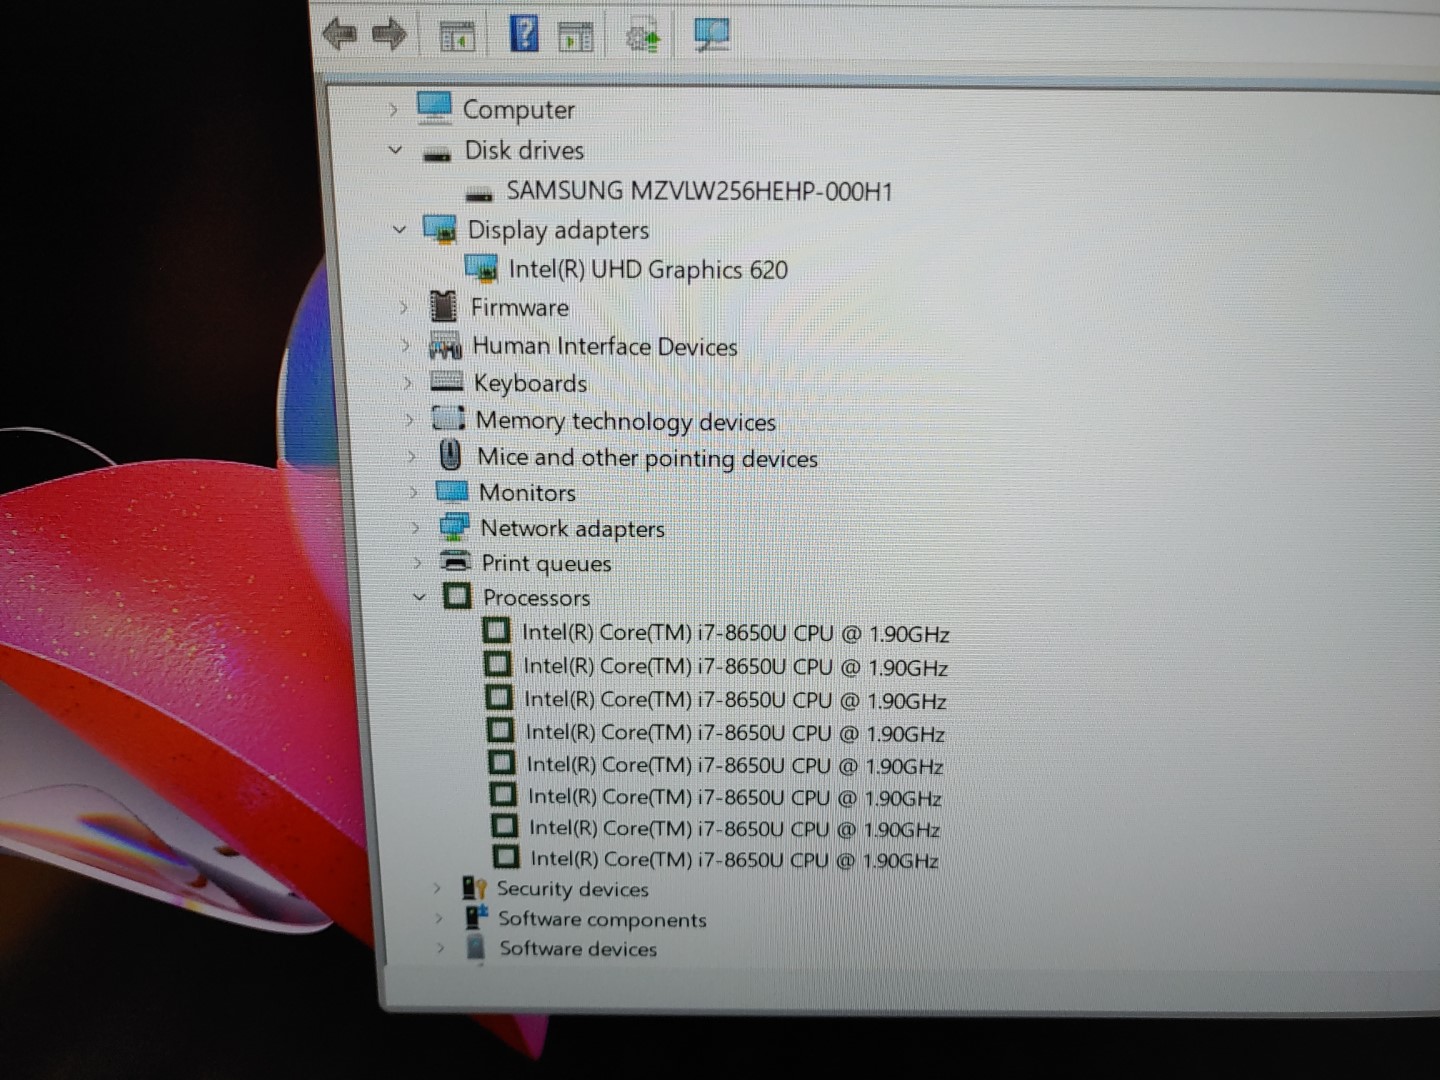Expand the Human Interface Devices node

coord(406,346)
